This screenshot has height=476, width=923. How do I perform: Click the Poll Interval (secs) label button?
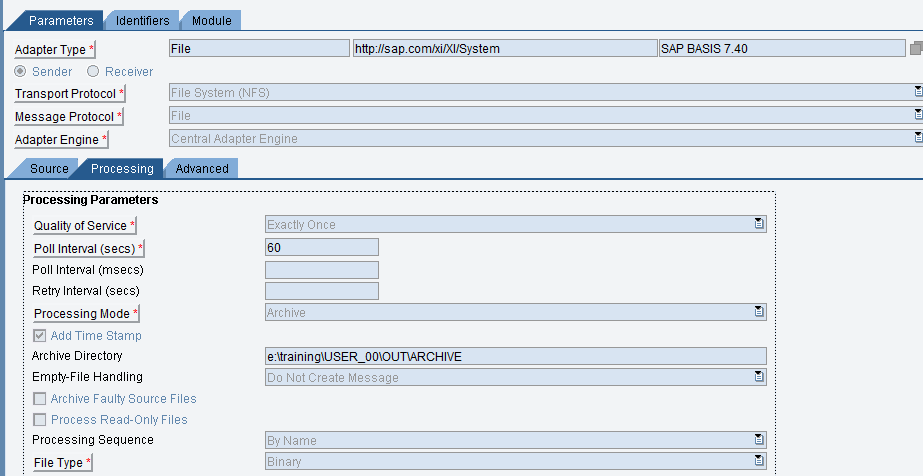tap(88, 249)
